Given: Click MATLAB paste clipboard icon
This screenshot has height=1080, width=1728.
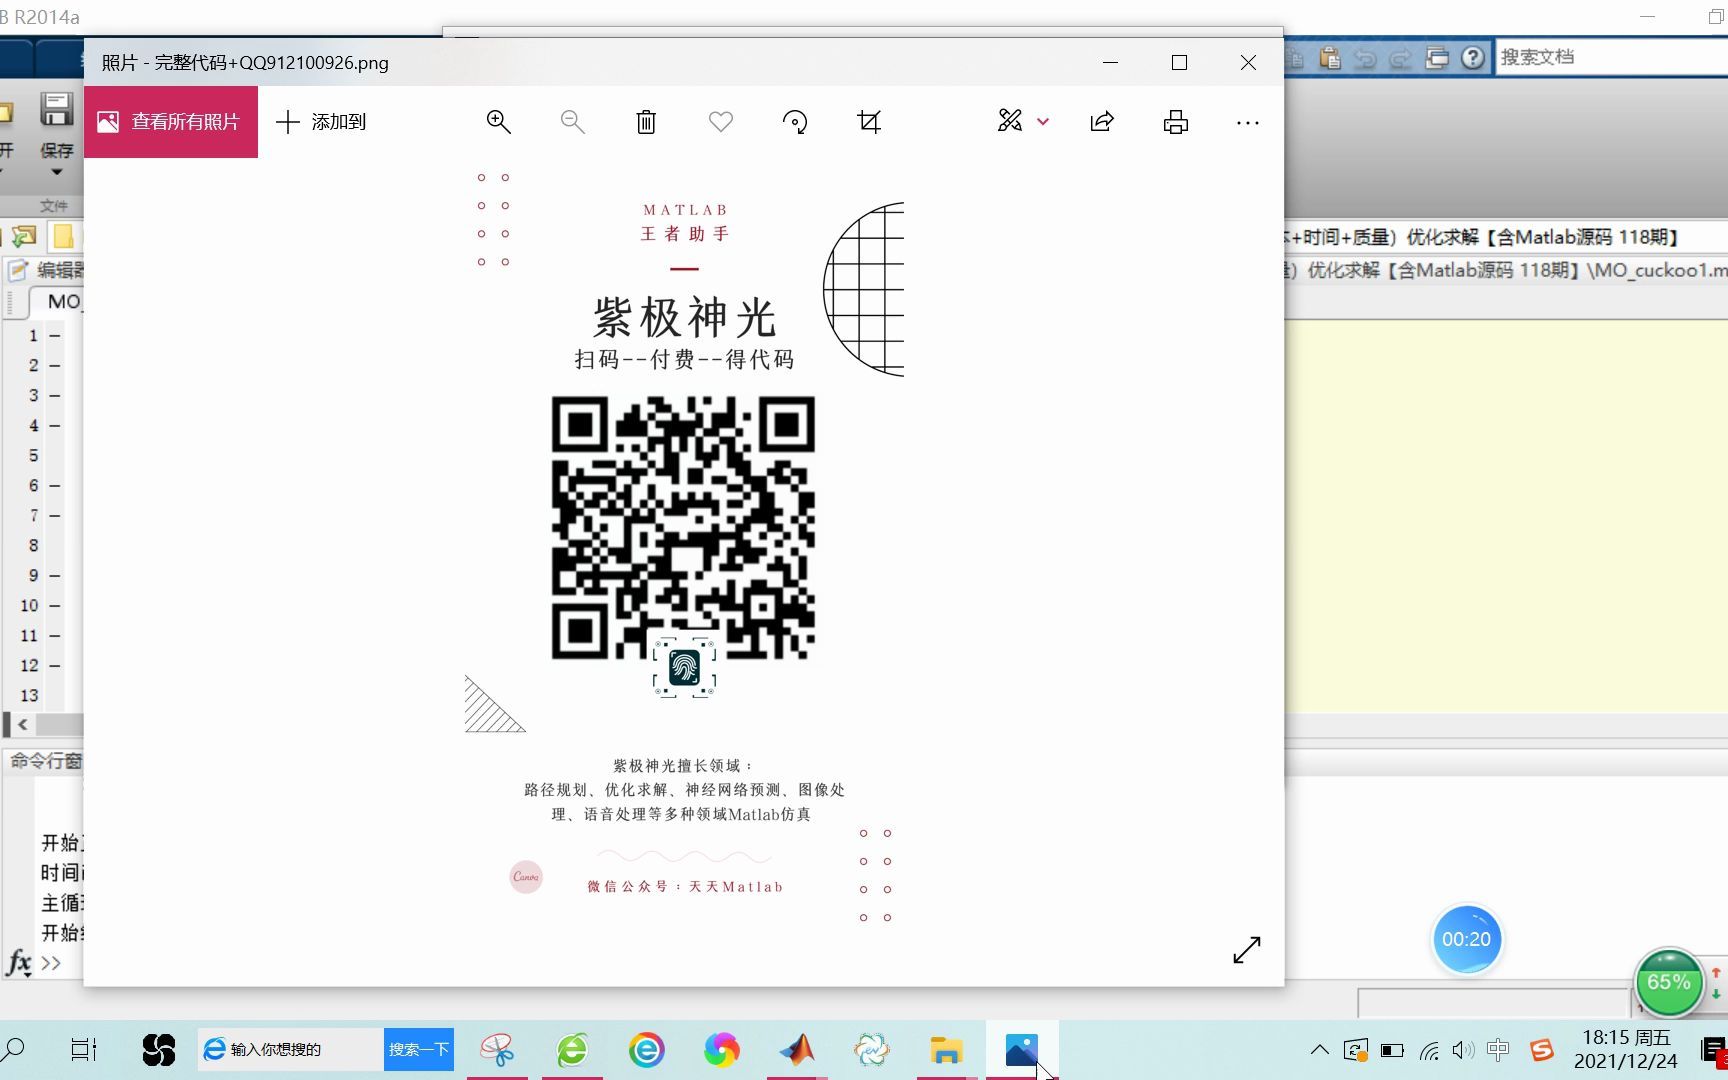Looking at the screenshot, I should pos(1330,58).
